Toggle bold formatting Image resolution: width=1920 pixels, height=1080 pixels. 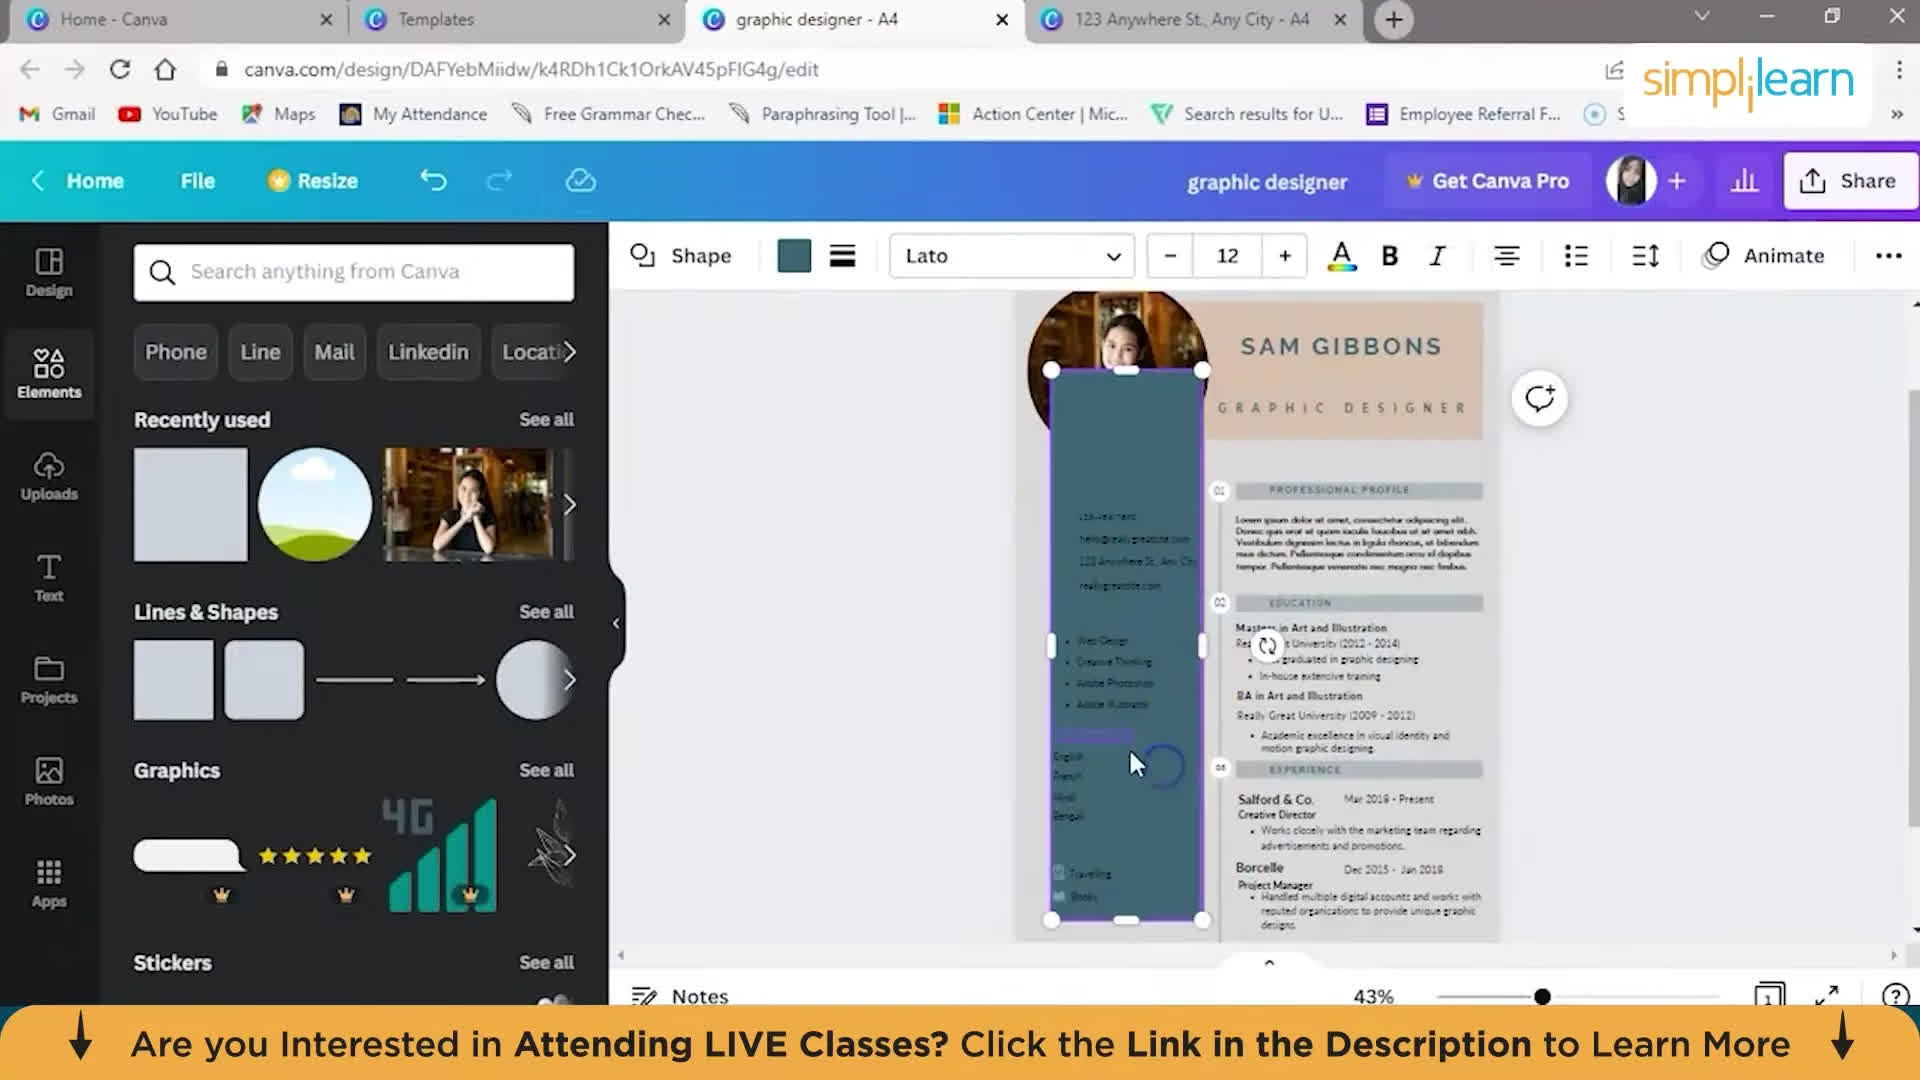point(1389,256)
